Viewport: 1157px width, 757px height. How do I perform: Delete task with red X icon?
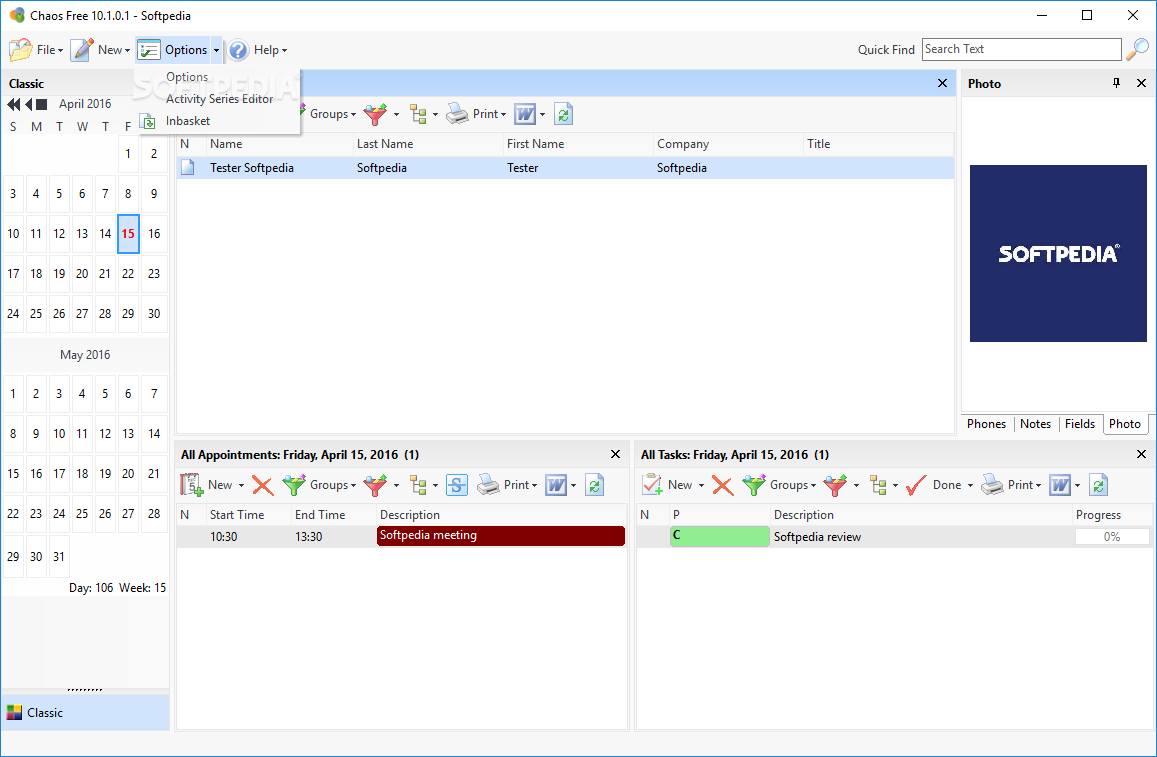click(x=722, y=485)
